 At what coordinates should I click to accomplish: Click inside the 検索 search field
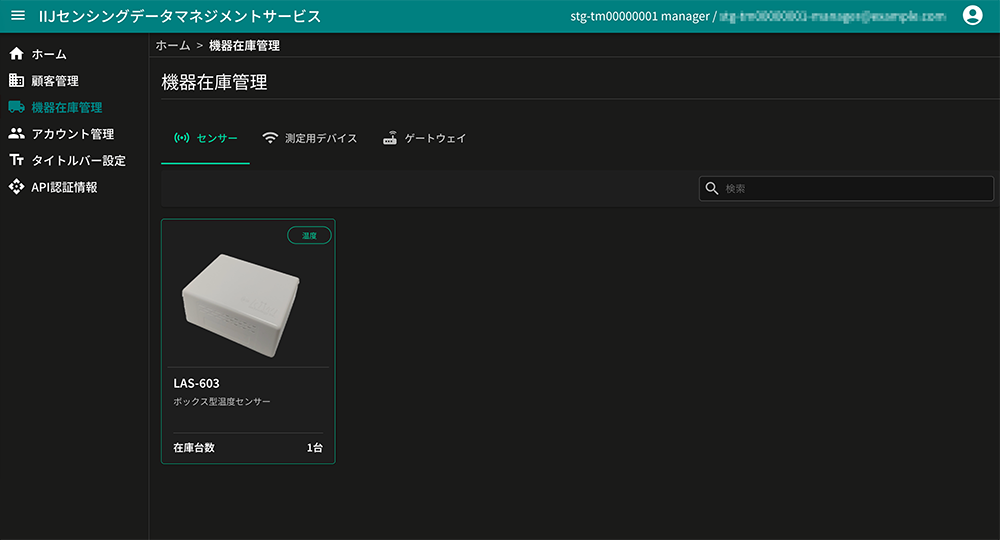(x=855, y=189)
